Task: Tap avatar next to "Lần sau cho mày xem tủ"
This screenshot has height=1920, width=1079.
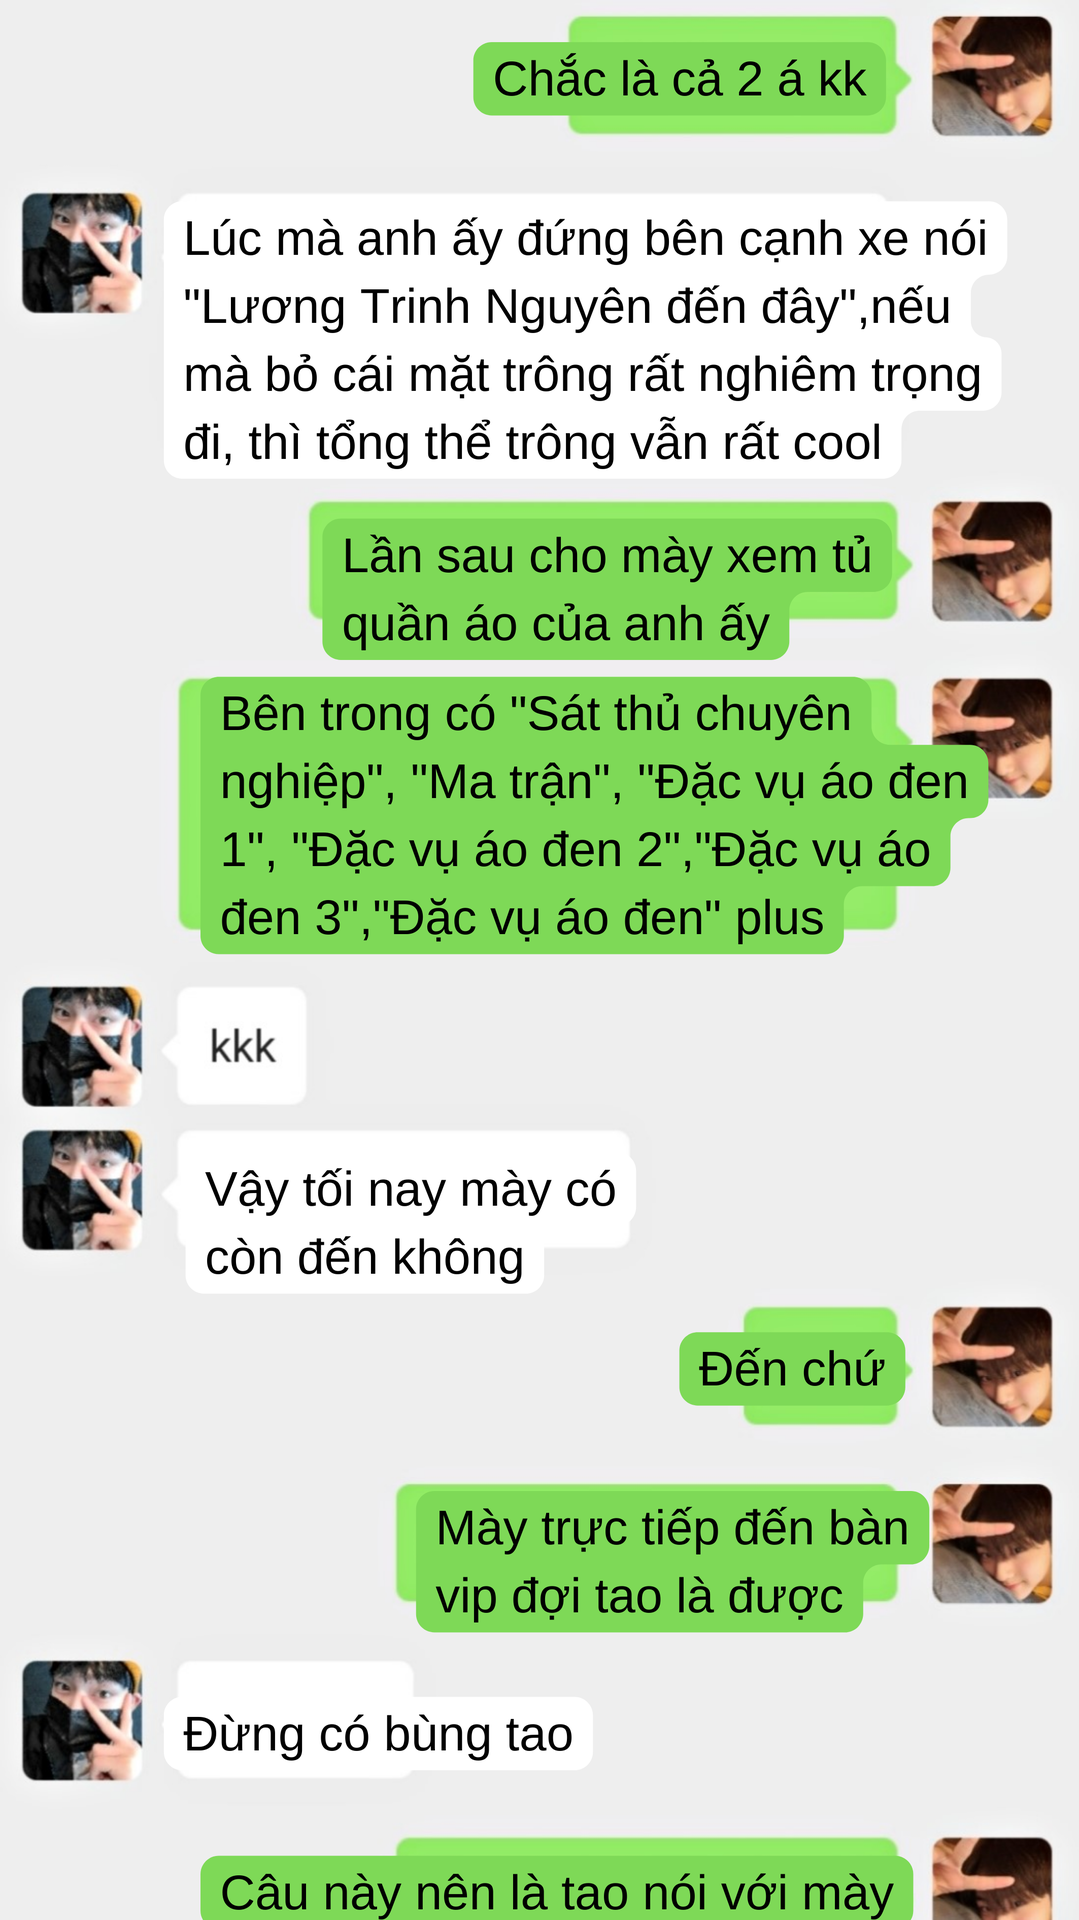Action: point(991,562)
